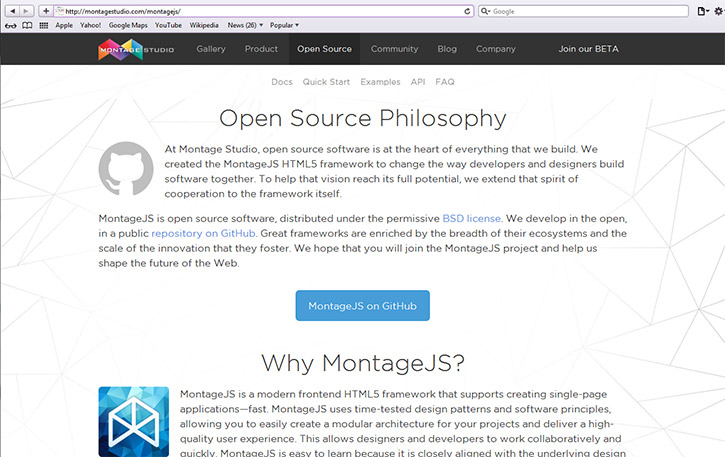Screen dimensions: 725x457
Task: Open the YouTube bookmark
Action: (168, 25)
